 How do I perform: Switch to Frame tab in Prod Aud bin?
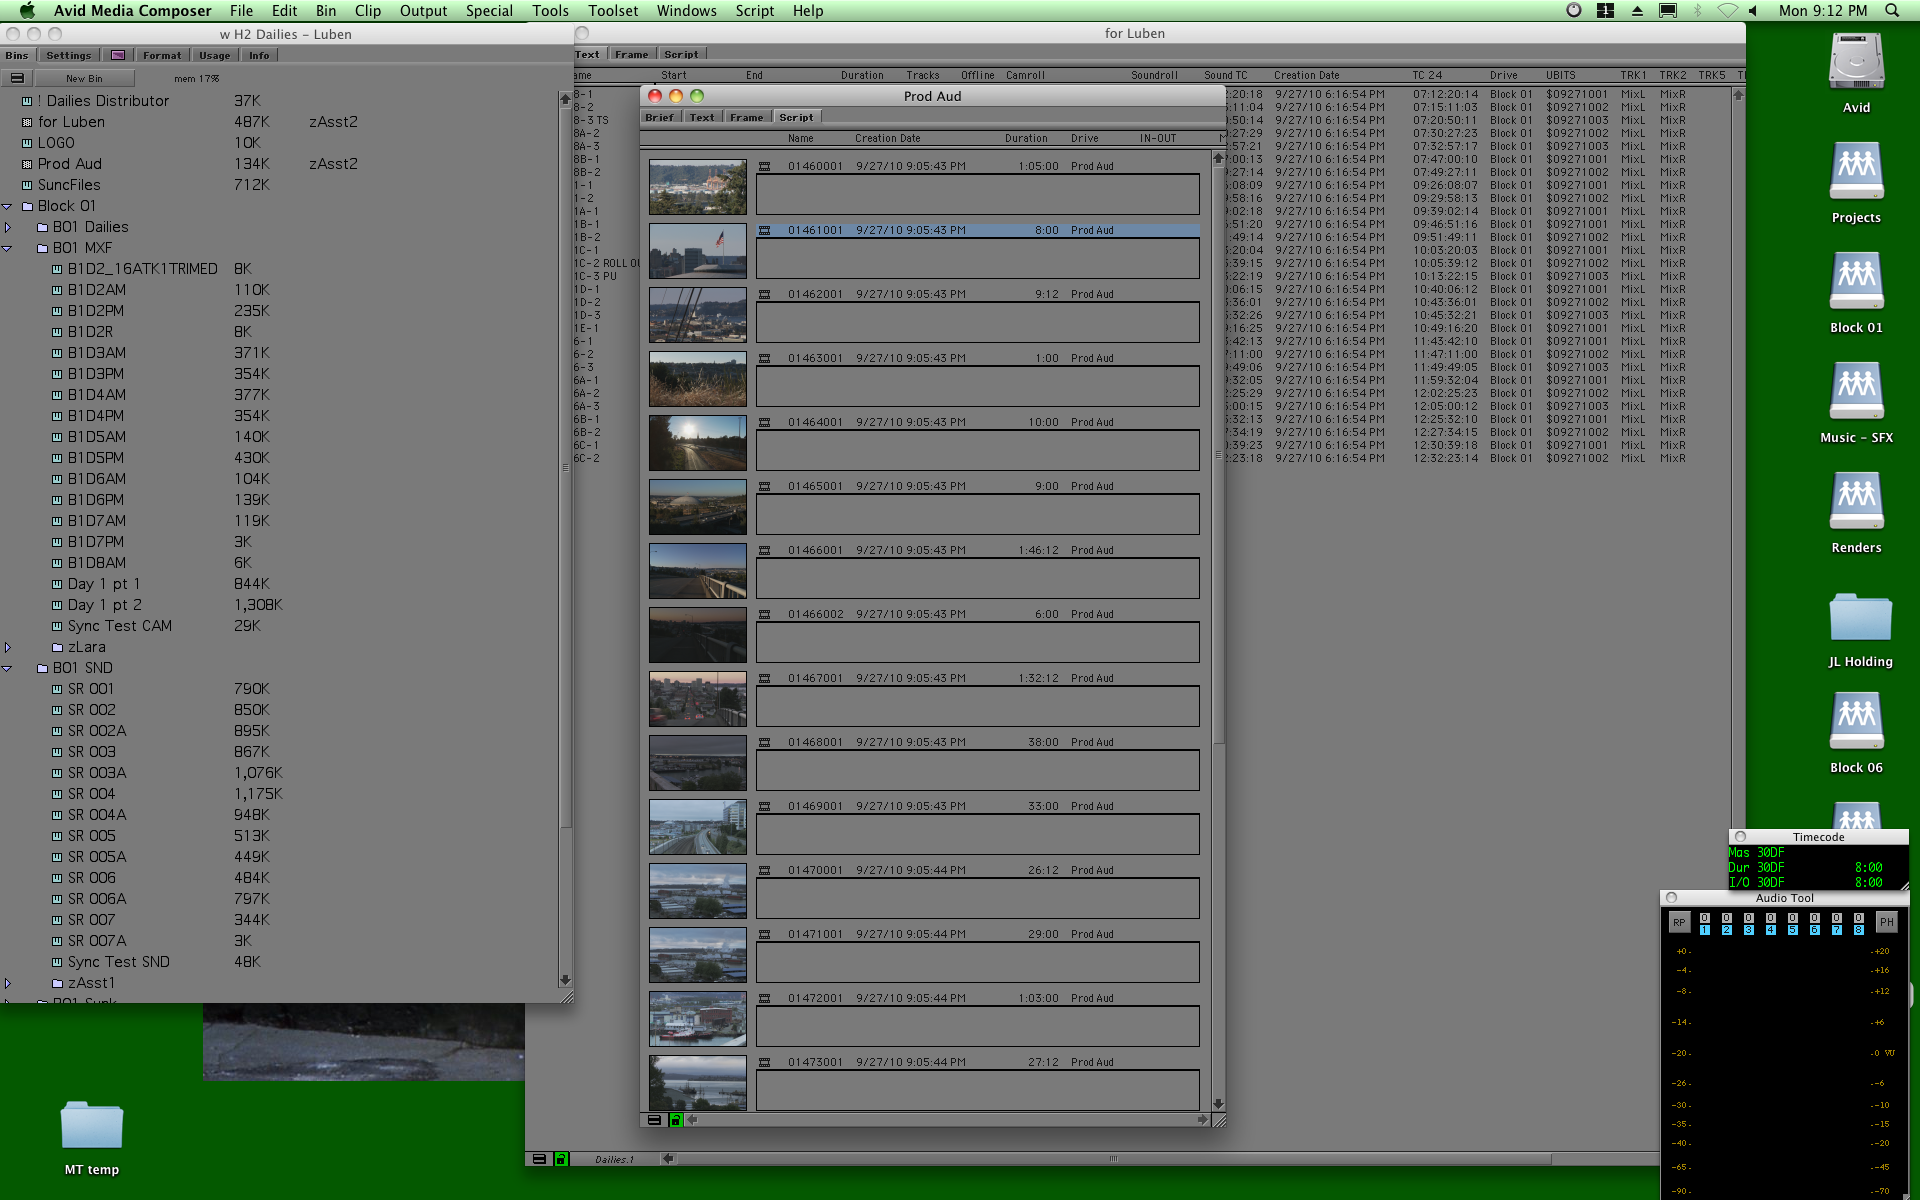click(746, 117)
